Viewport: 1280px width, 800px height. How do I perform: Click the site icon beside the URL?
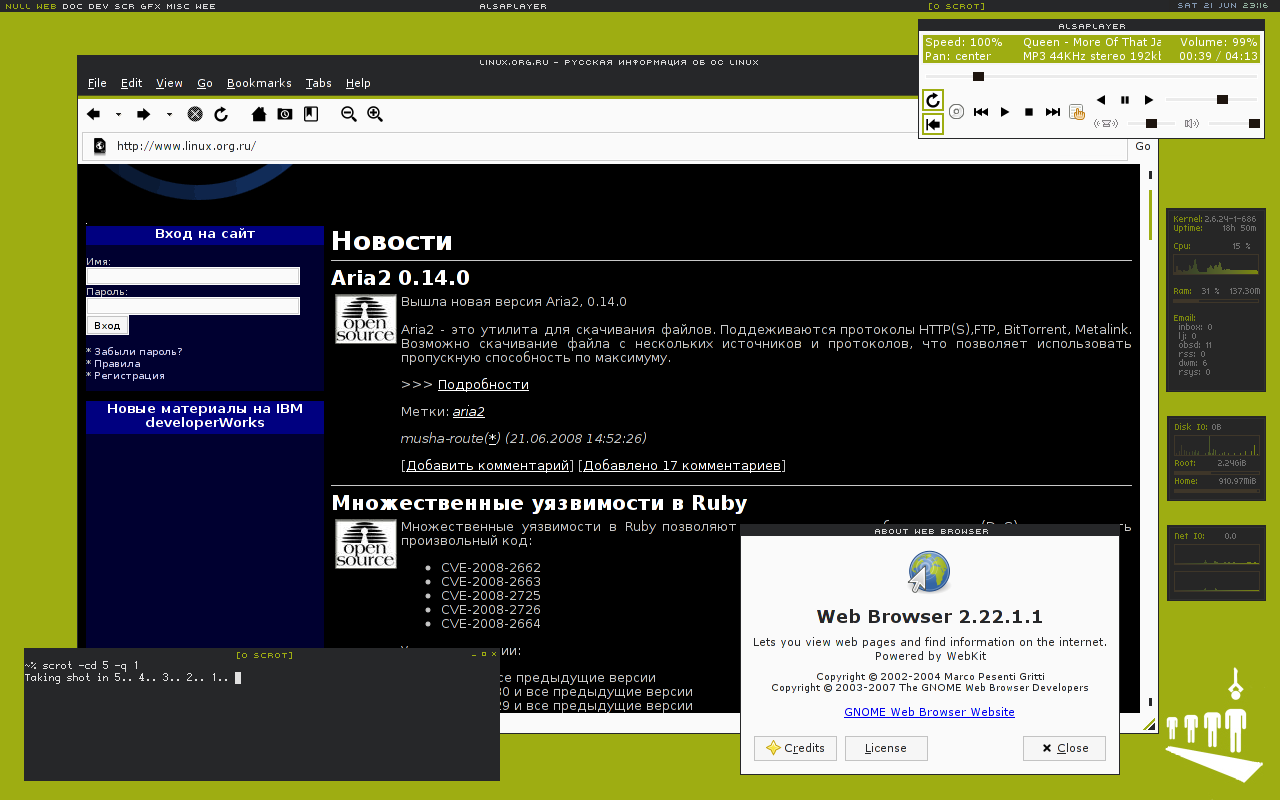tap(100, 146)
